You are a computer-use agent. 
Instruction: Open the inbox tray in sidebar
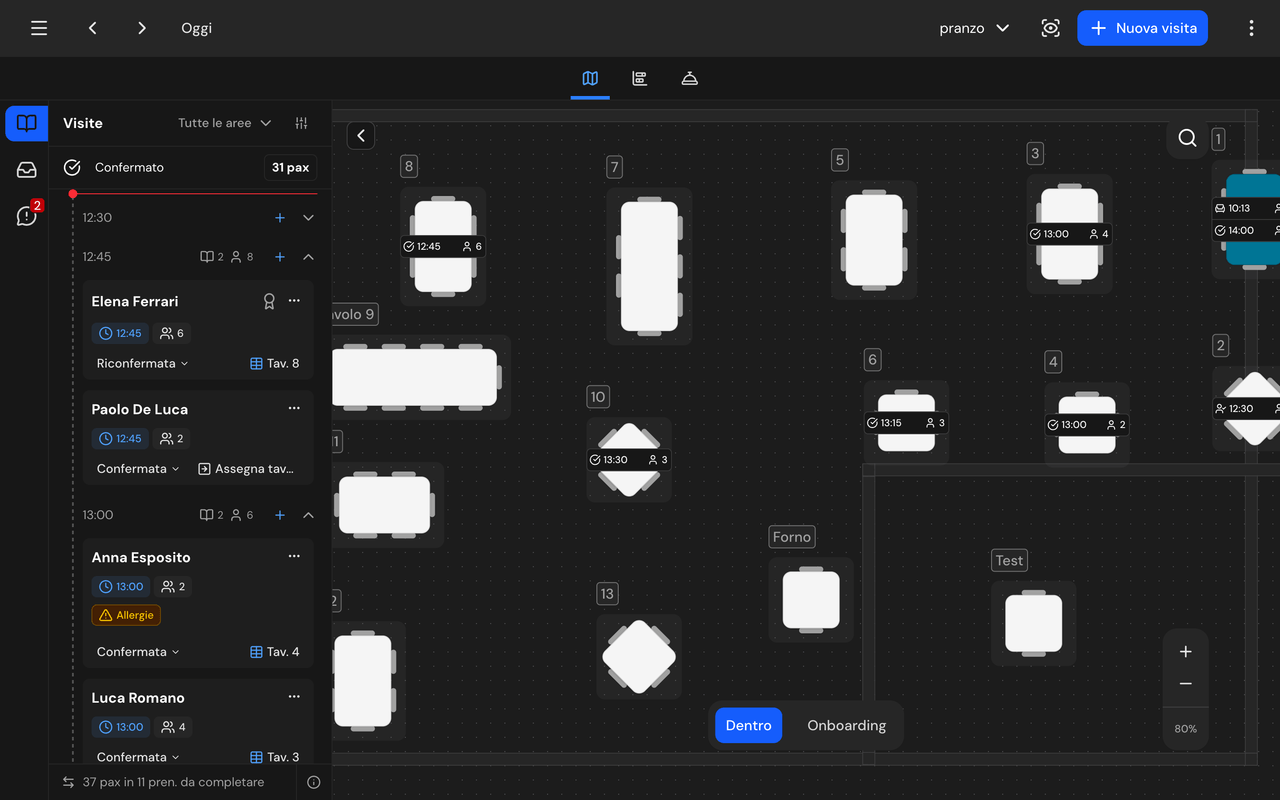click(x=27, y=170)
